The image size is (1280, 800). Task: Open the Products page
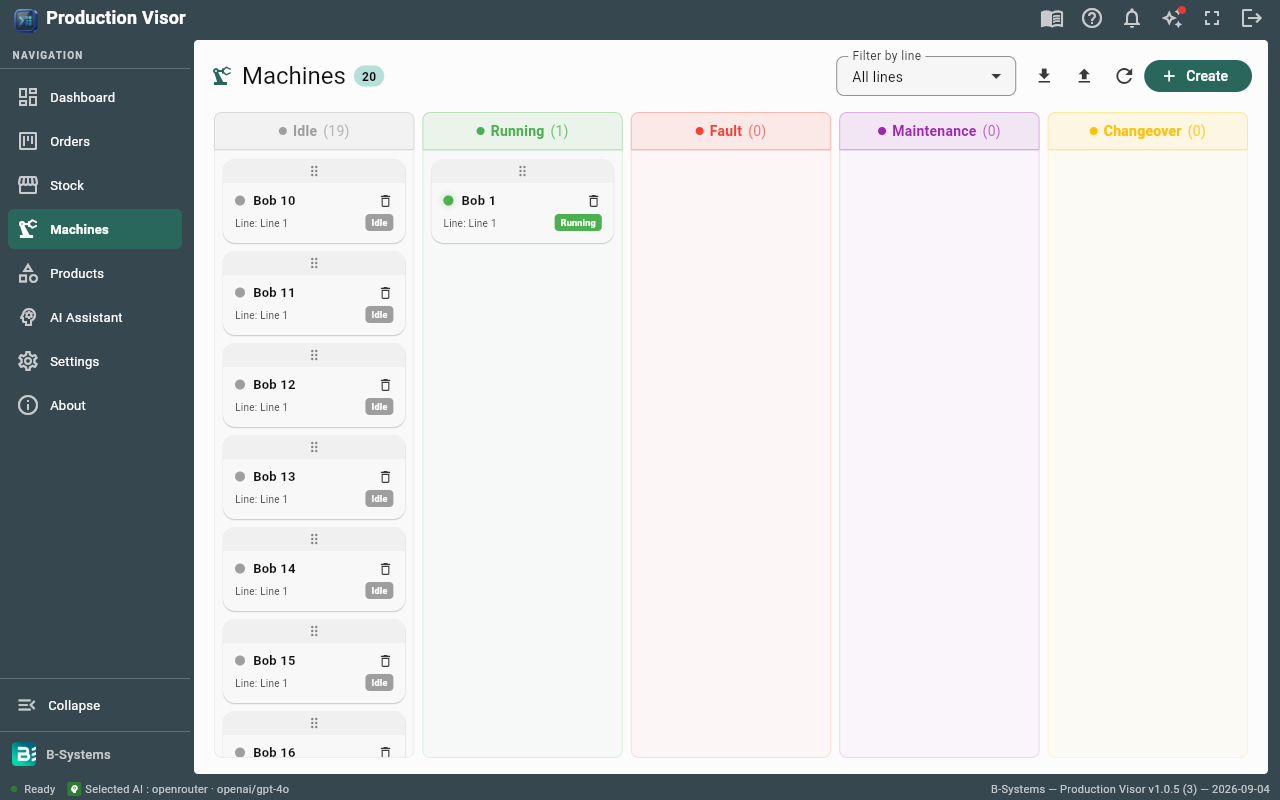[x=95, y=273]
